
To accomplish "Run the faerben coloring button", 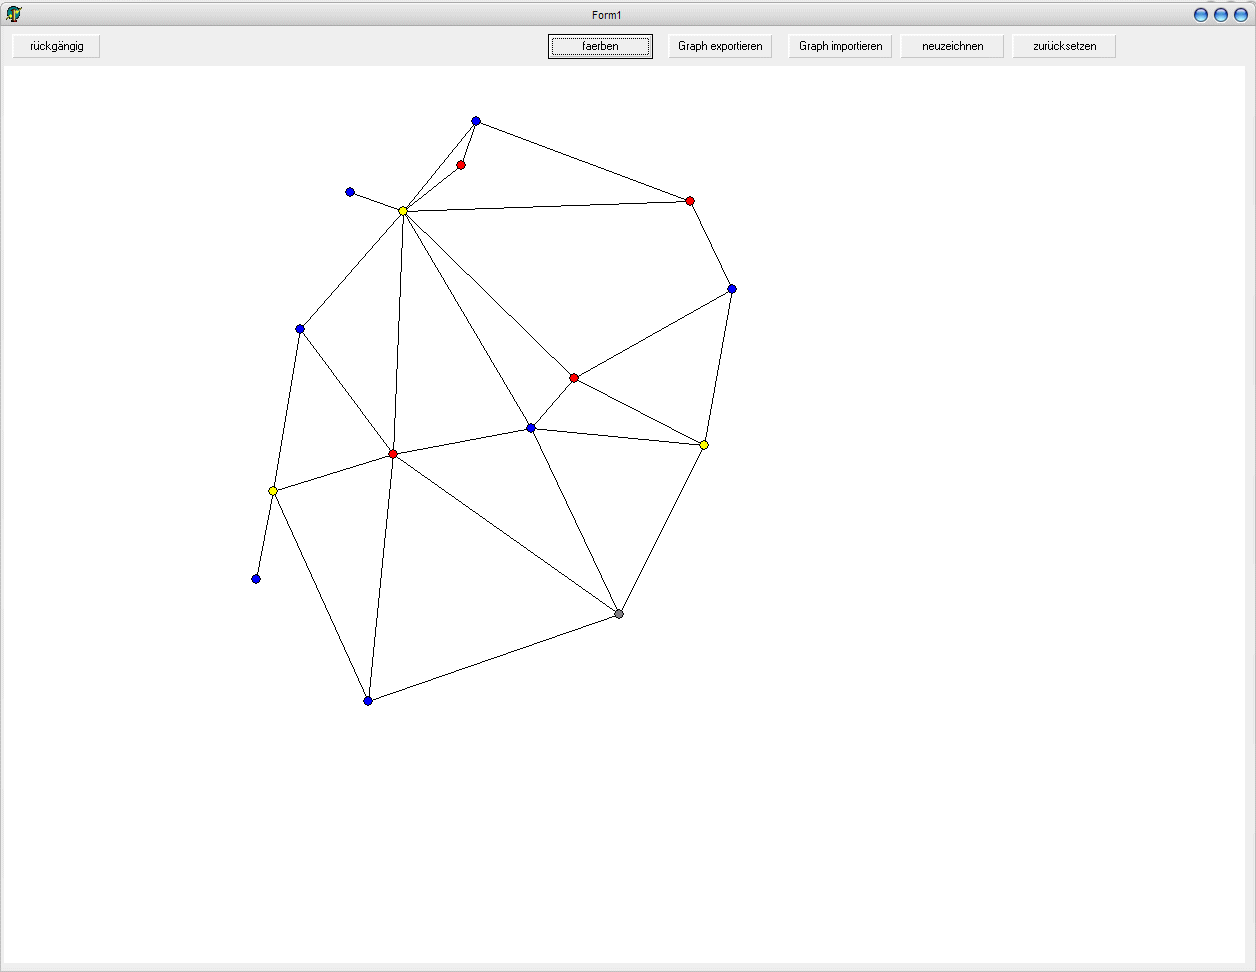I will point(600,46).
